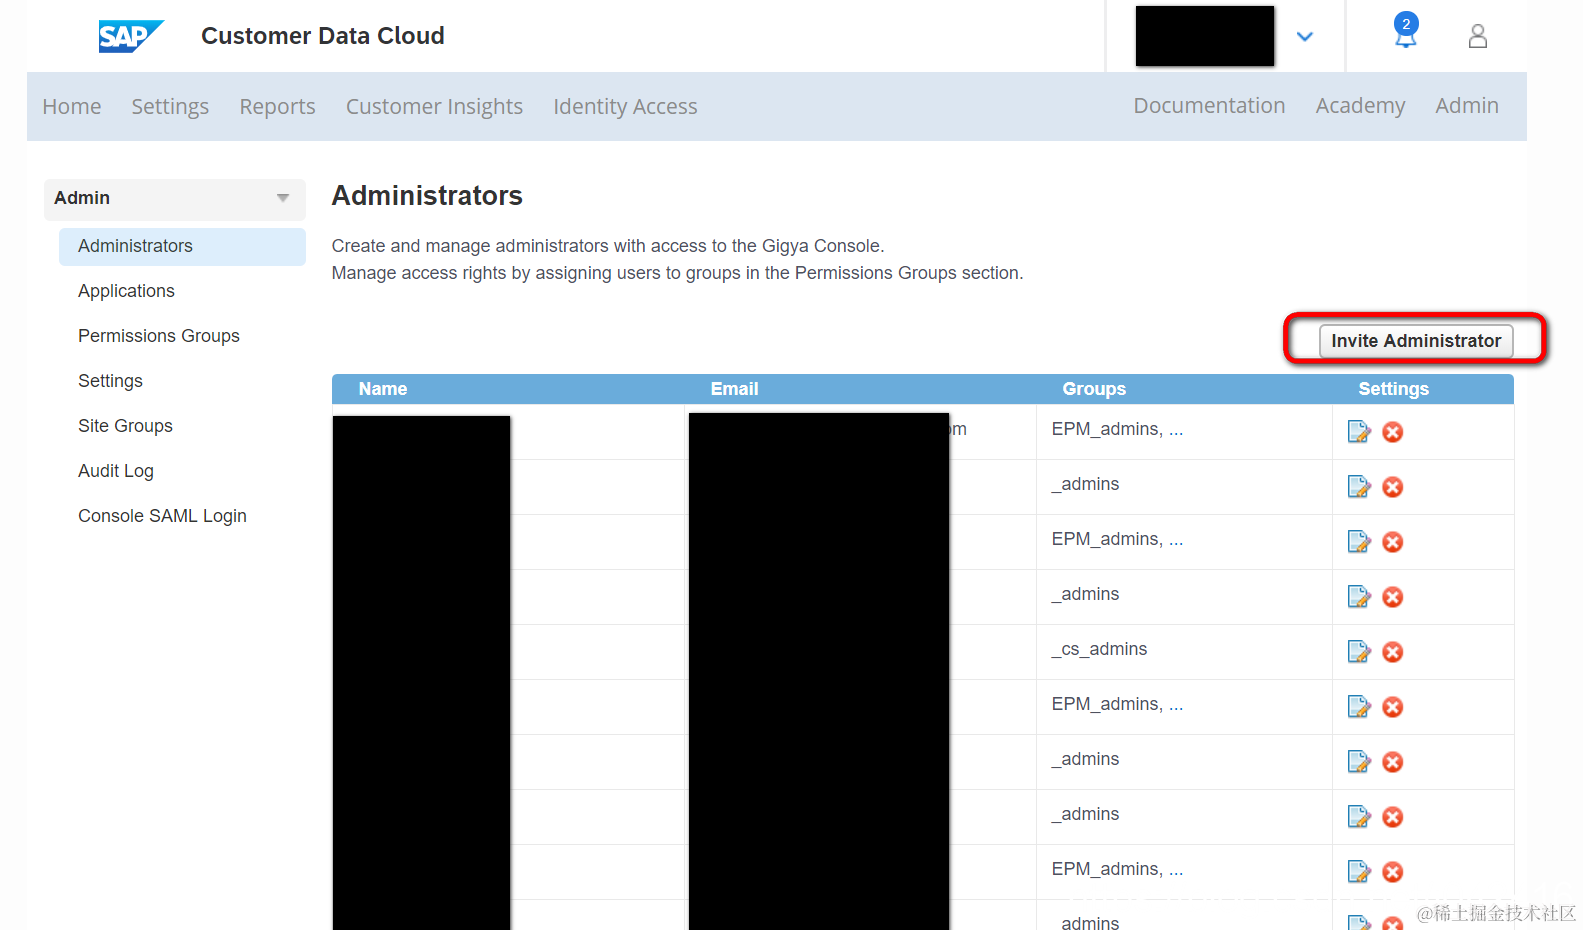
Task: Delete the administrator in the fourth table row
Action: click(x=1392, y=597)
